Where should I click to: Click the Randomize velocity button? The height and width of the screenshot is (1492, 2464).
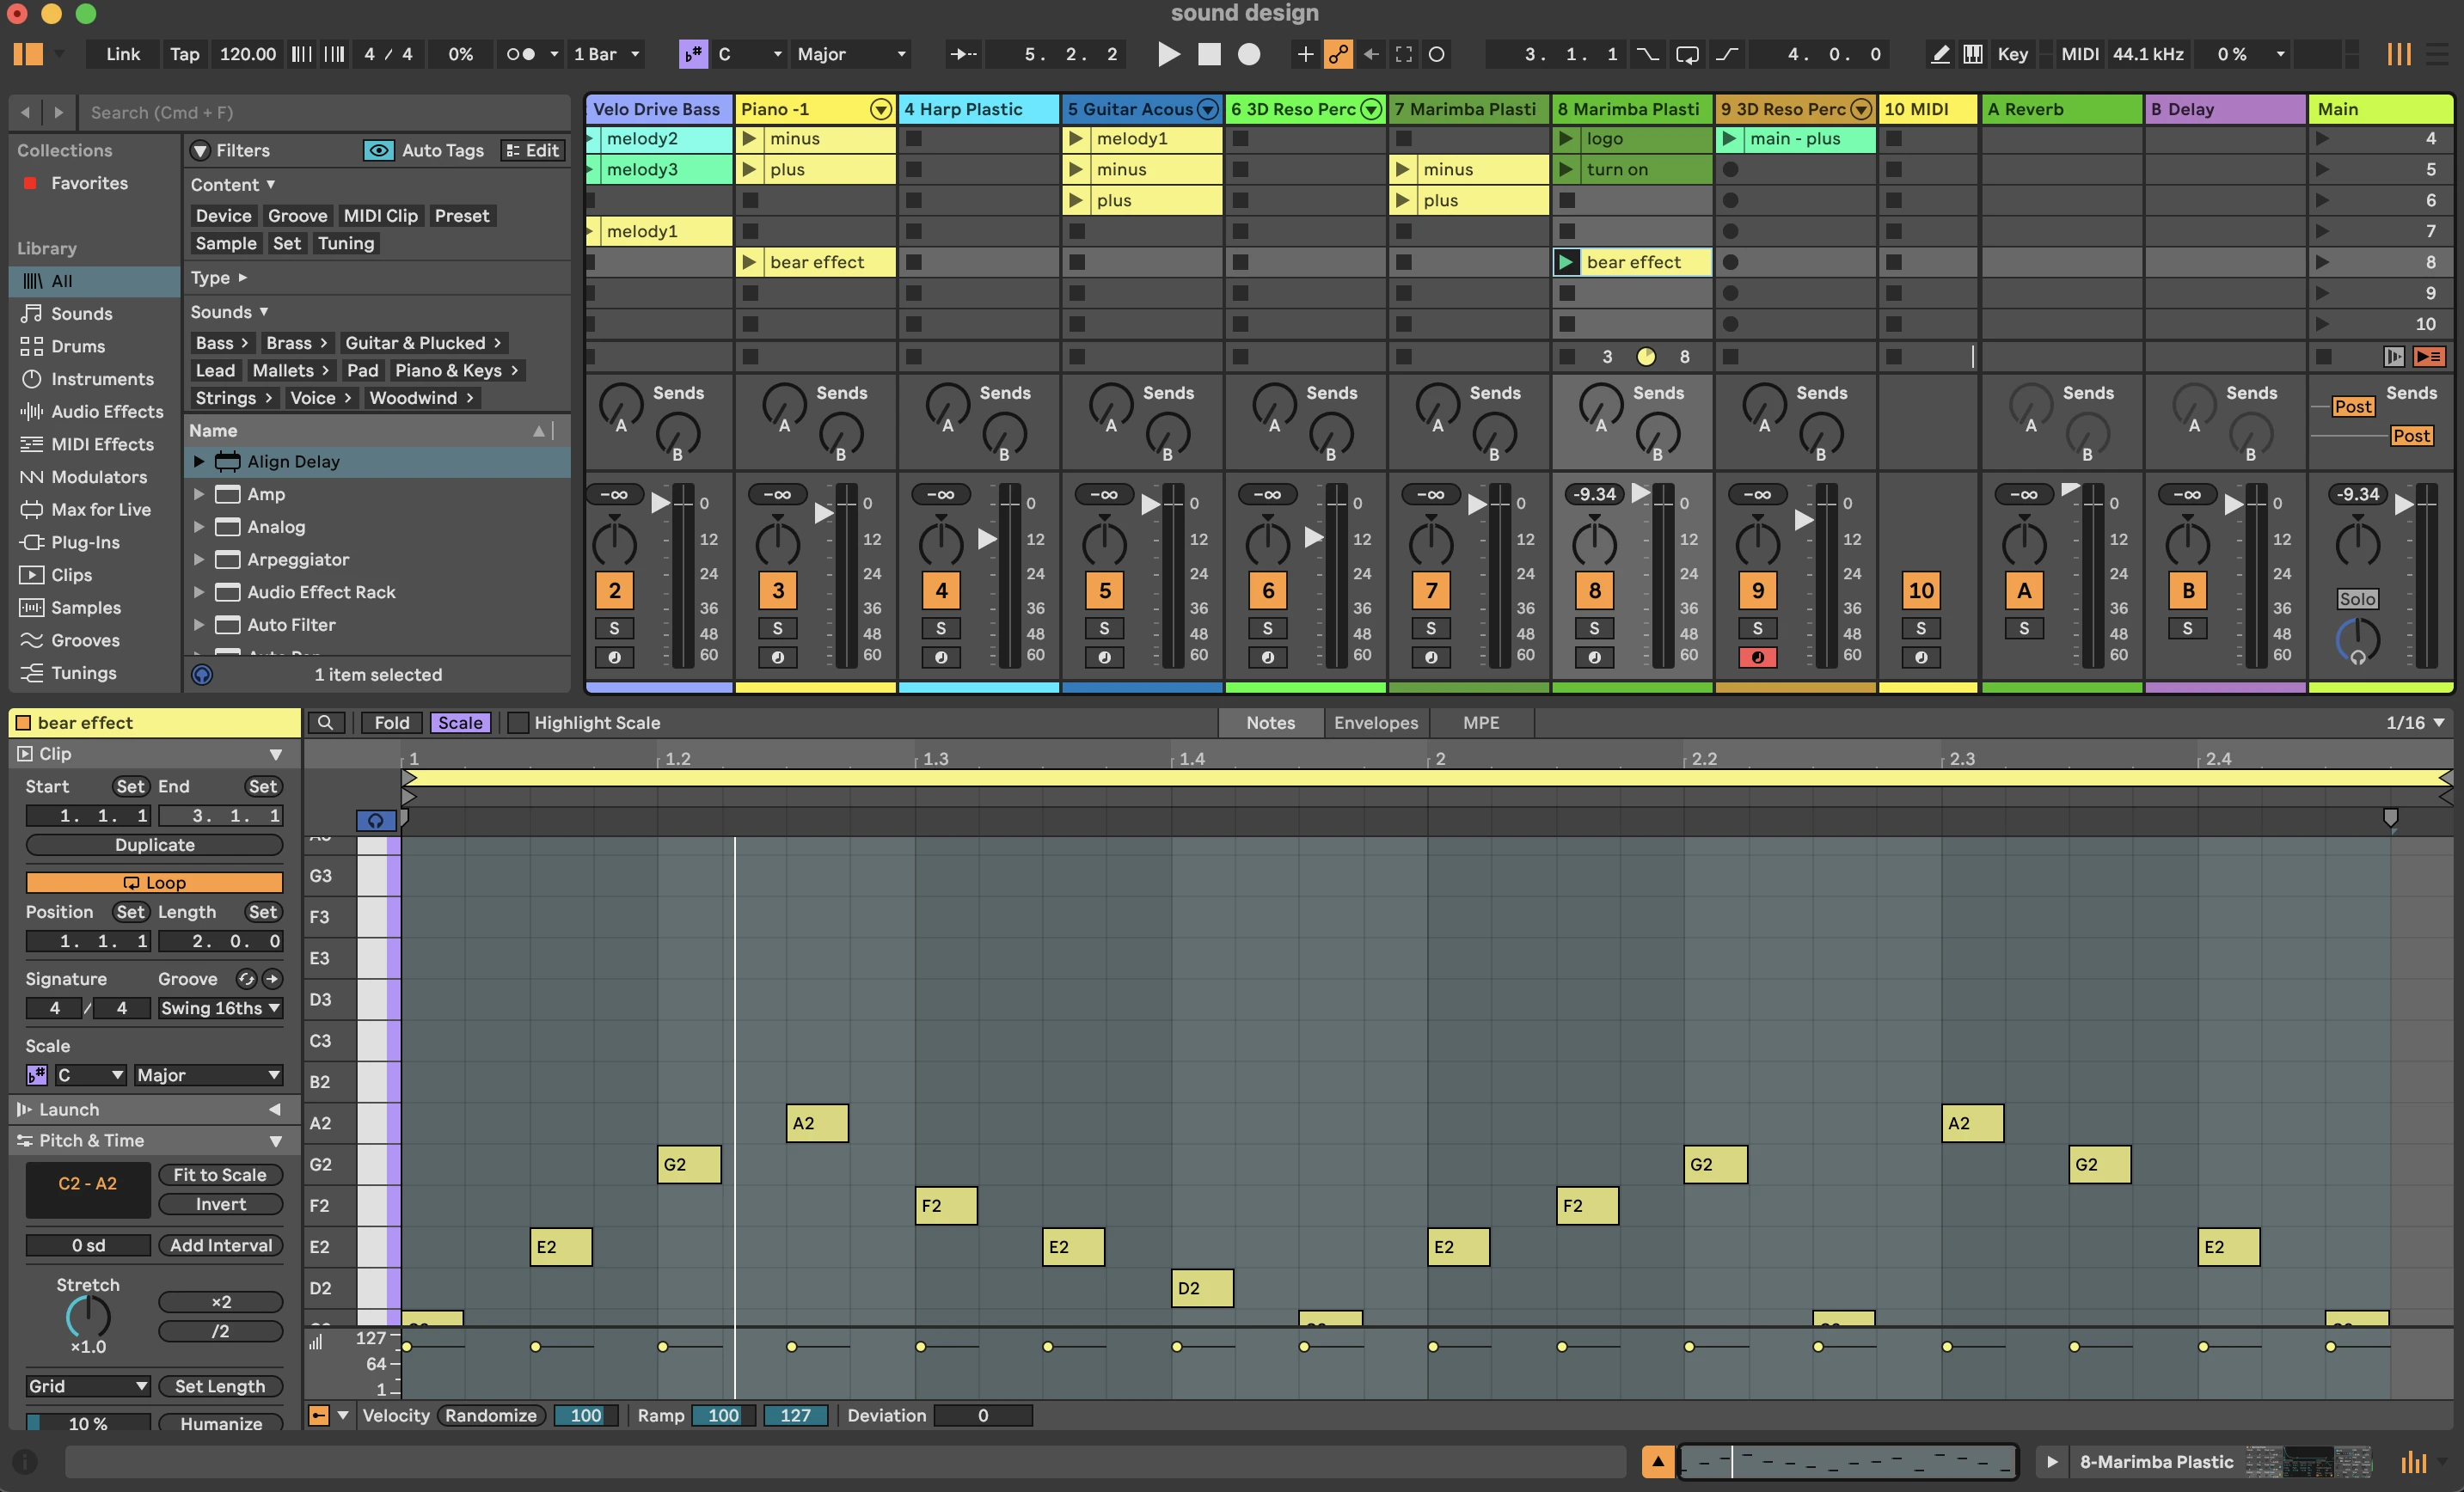491,1415
